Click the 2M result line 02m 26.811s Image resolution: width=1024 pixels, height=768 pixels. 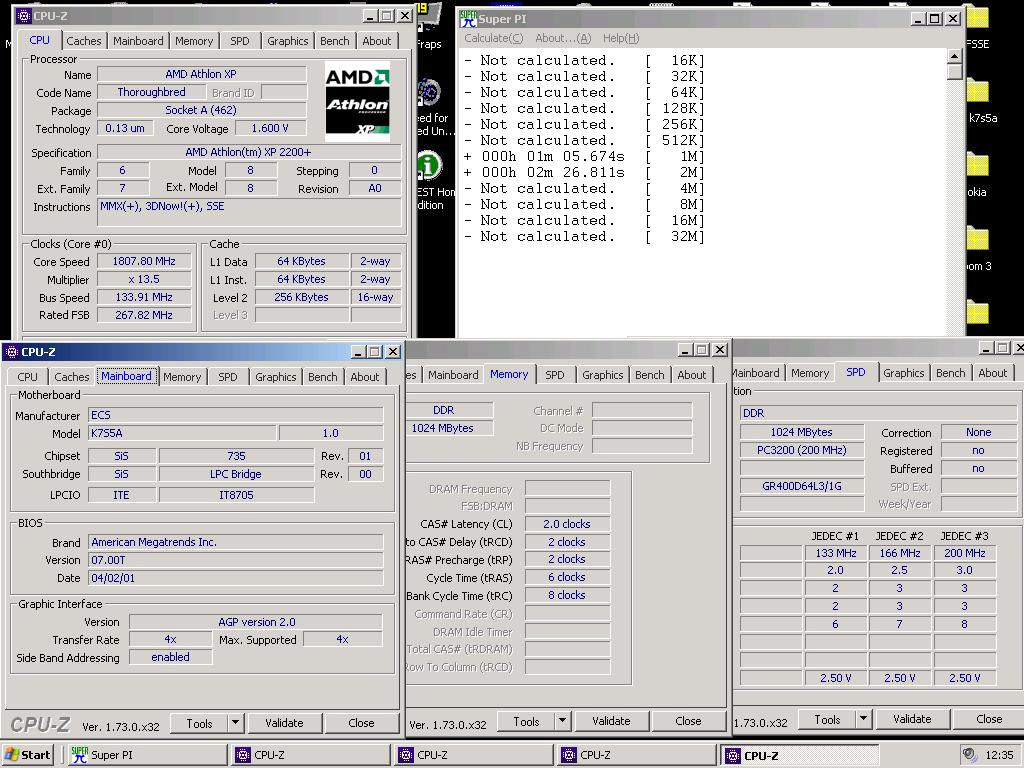click(x=584, y=172)
